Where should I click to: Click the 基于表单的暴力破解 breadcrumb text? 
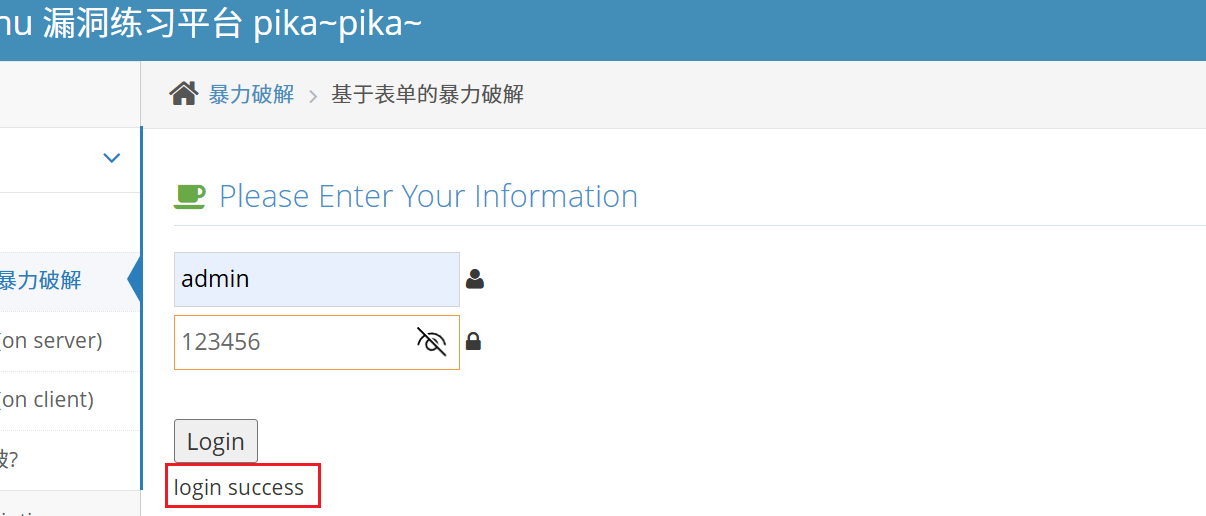pos(427,95)
